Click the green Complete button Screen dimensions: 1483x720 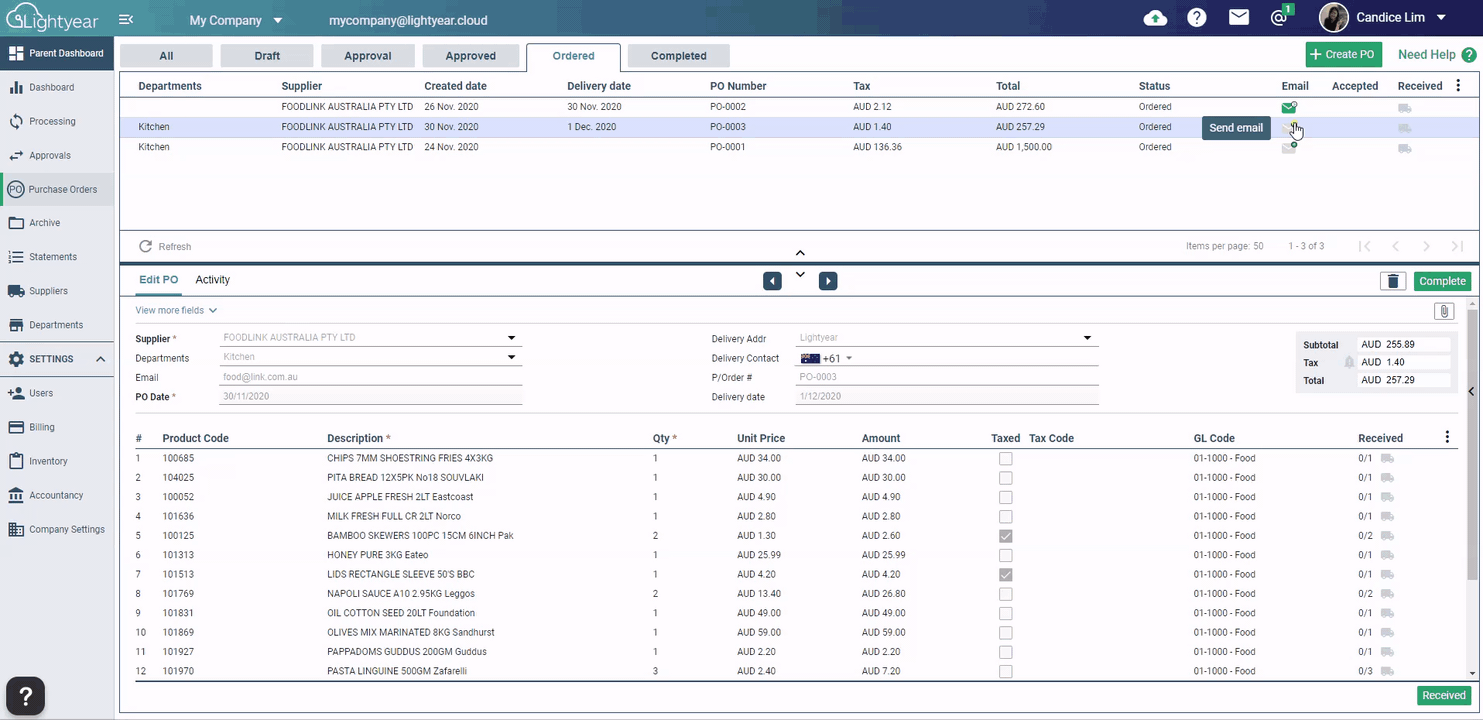click(1442, 281)
